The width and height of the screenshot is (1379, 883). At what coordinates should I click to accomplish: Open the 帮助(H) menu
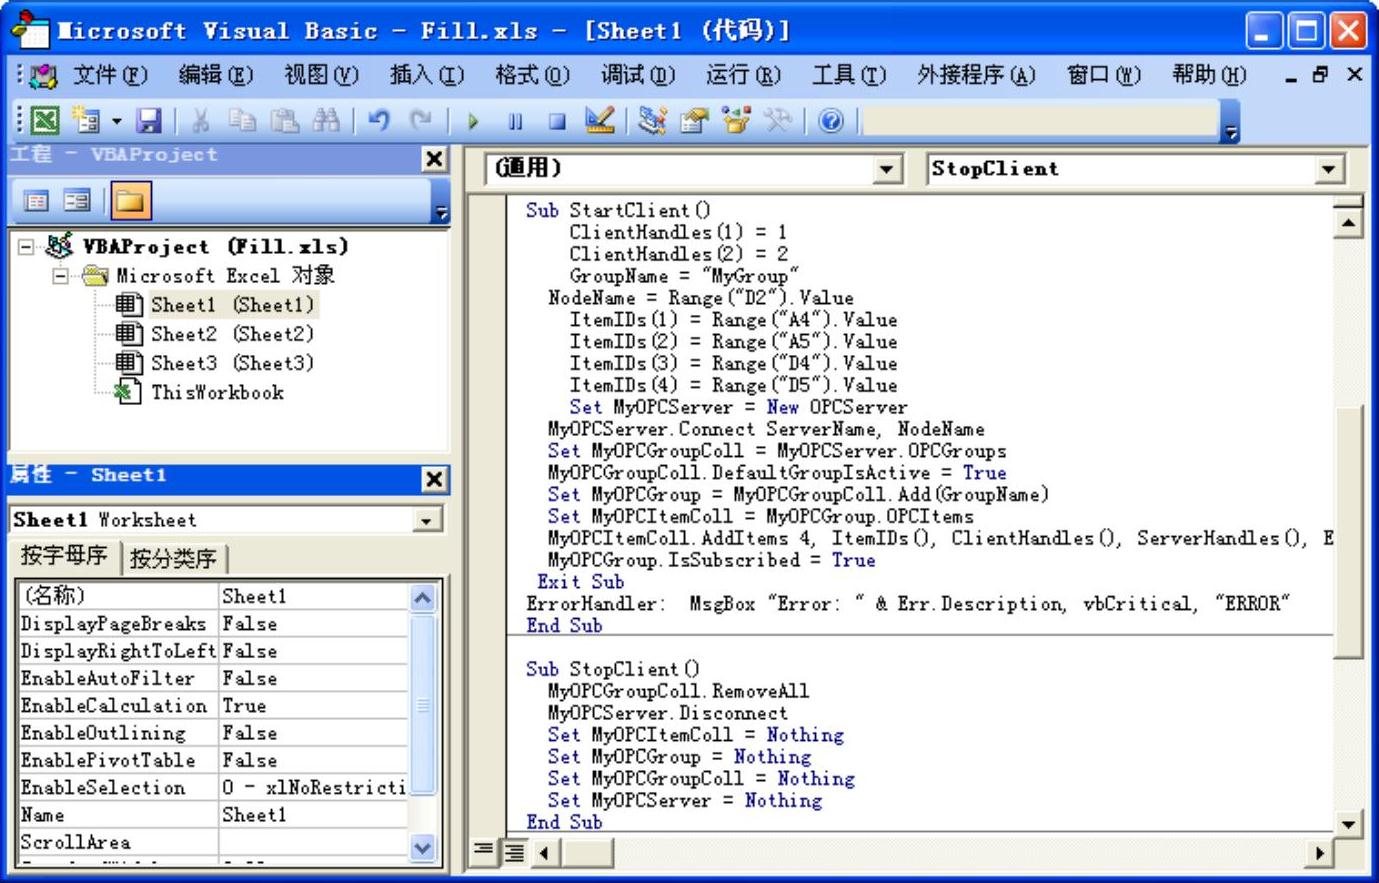pos(1210,74)
